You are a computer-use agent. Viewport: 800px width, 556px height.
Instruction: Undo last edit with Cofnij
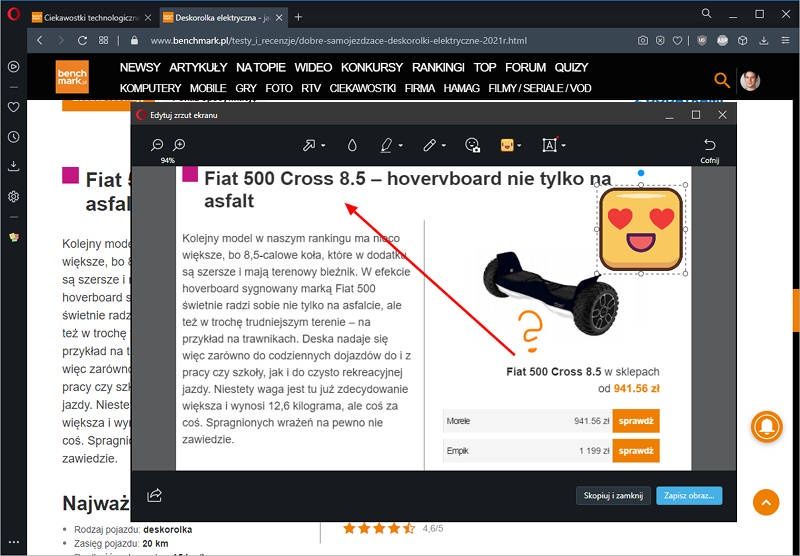pyautogui.click(x=710, y=150)
